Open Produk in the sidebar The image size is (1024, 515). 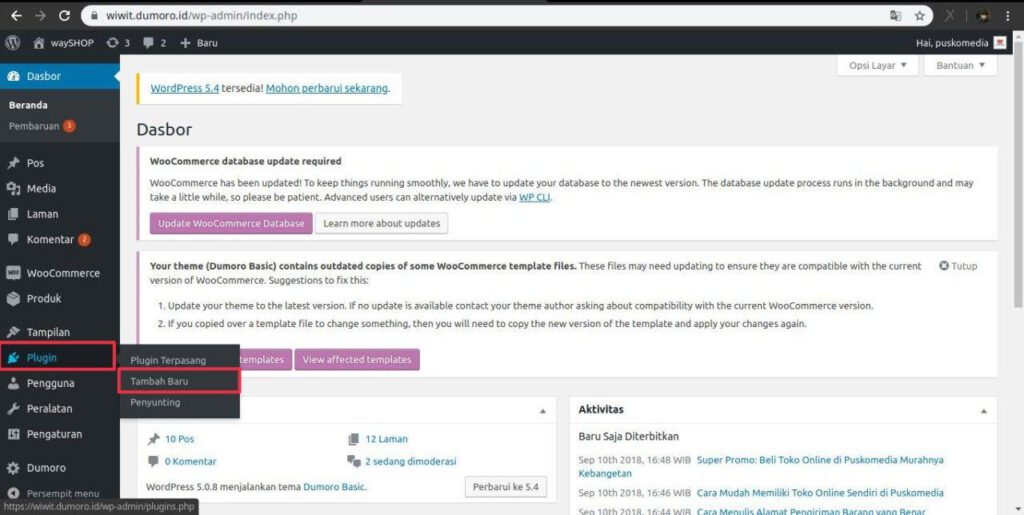pos(44,299)
